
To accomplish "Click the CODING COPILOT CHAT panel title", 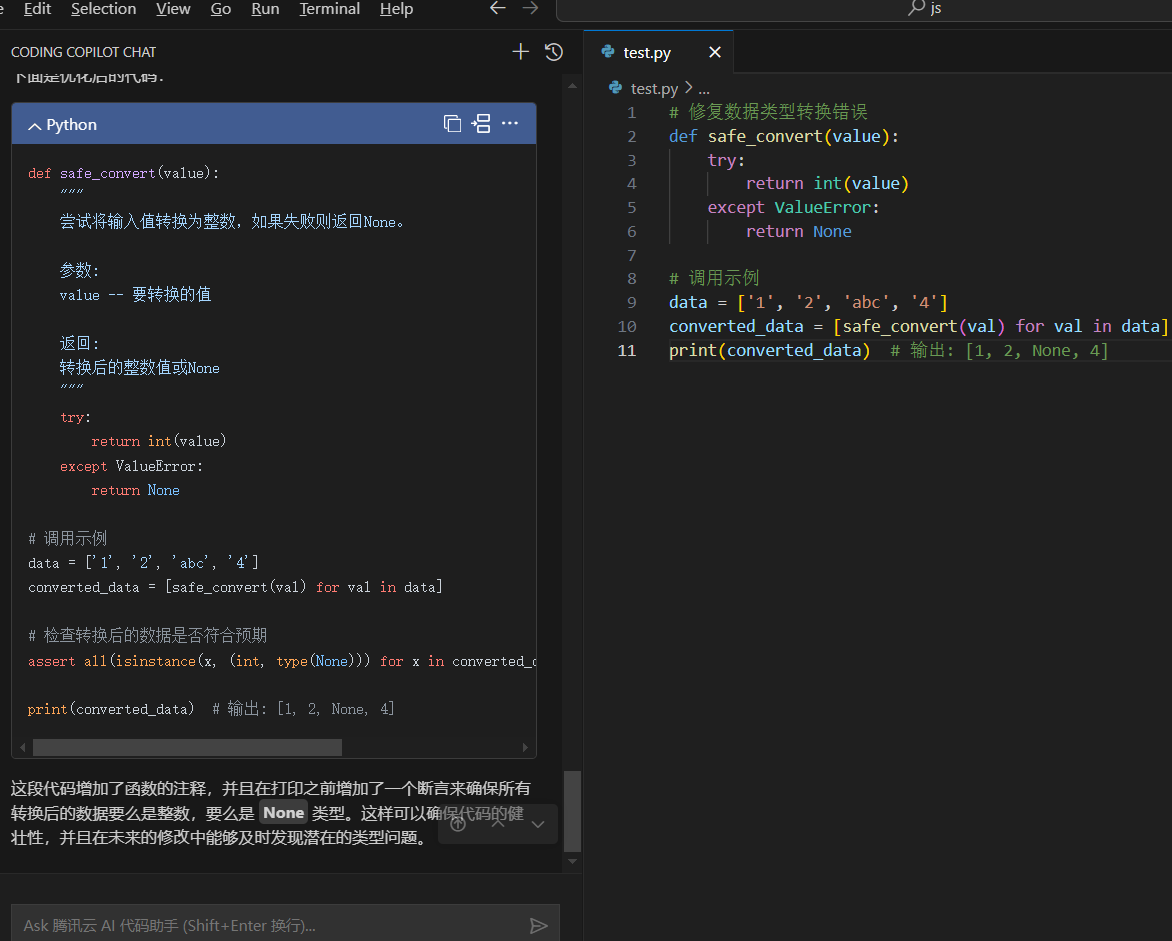I will click(x=84, y=52).
